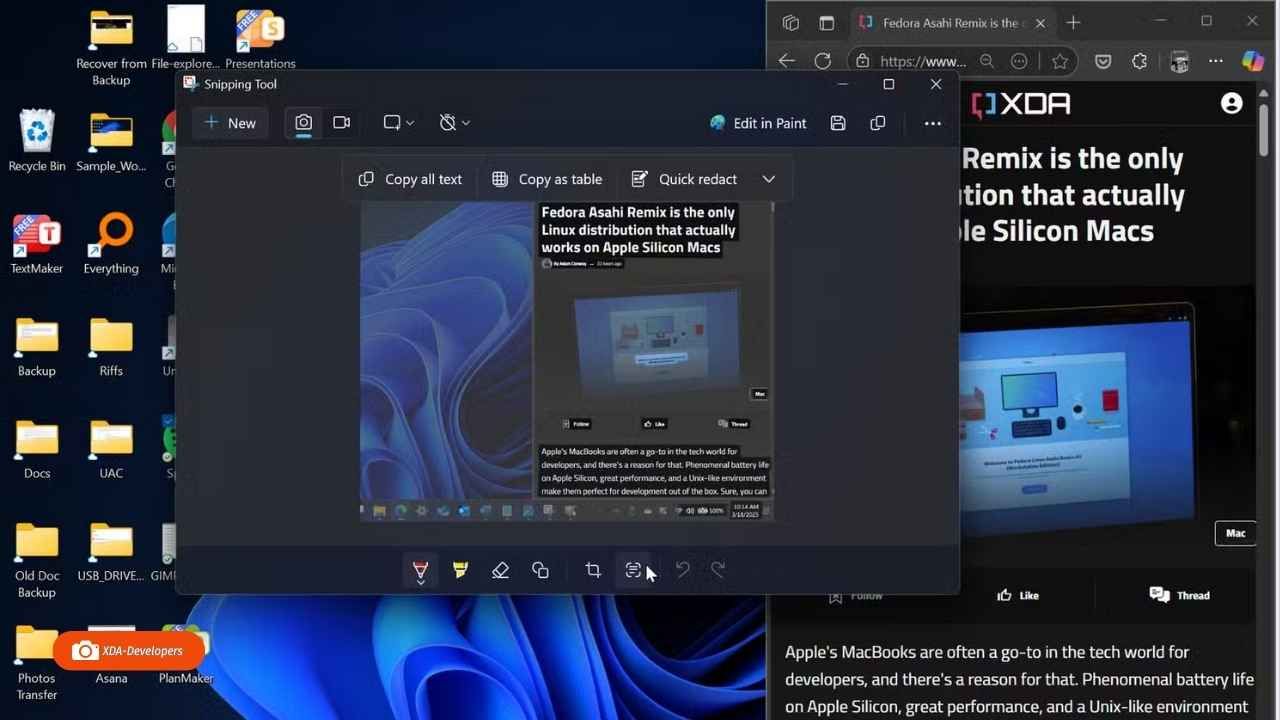Screen dimensions: 1280x720
Task: Copy the snip to clipboard
Action: (x=877, y=122)
